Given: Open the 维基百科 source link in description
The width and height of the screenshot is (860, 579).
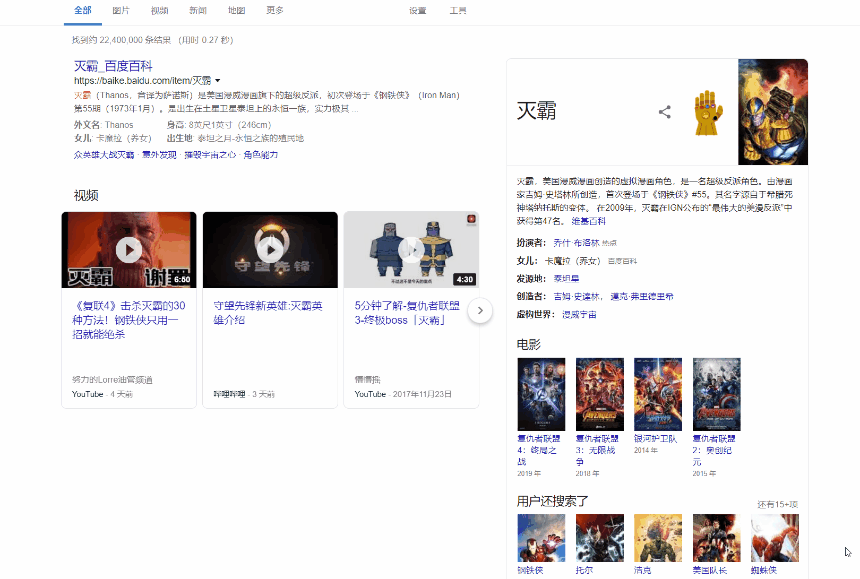Looking at the screenshot, I should pyautogui.click(x=589, y=221).
